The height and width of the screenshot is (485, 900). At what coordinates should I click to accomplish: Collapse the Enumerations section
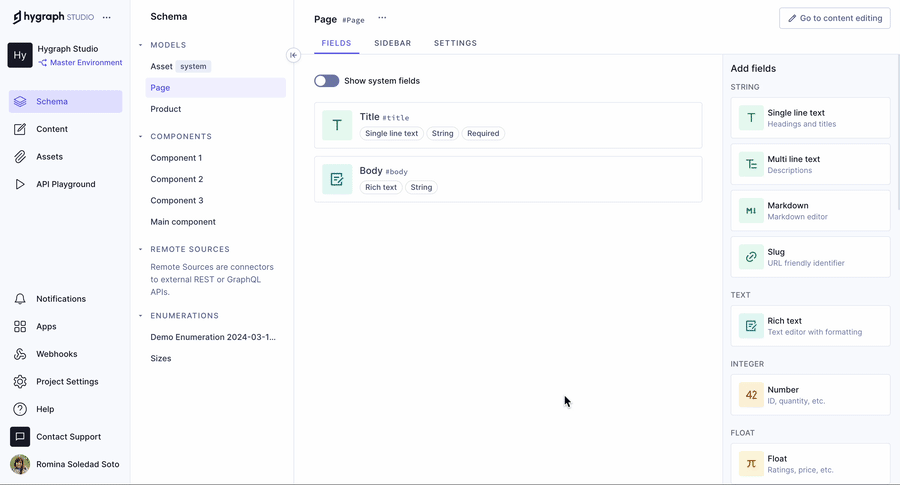141,316
